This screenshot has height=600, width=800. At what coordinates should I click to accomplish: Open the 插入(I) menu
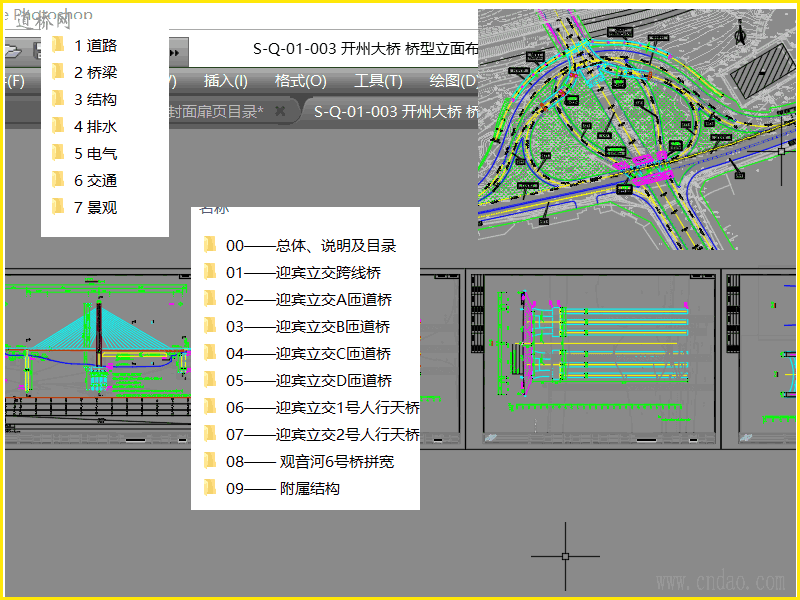pyautogui.click(x=225, y=81)
